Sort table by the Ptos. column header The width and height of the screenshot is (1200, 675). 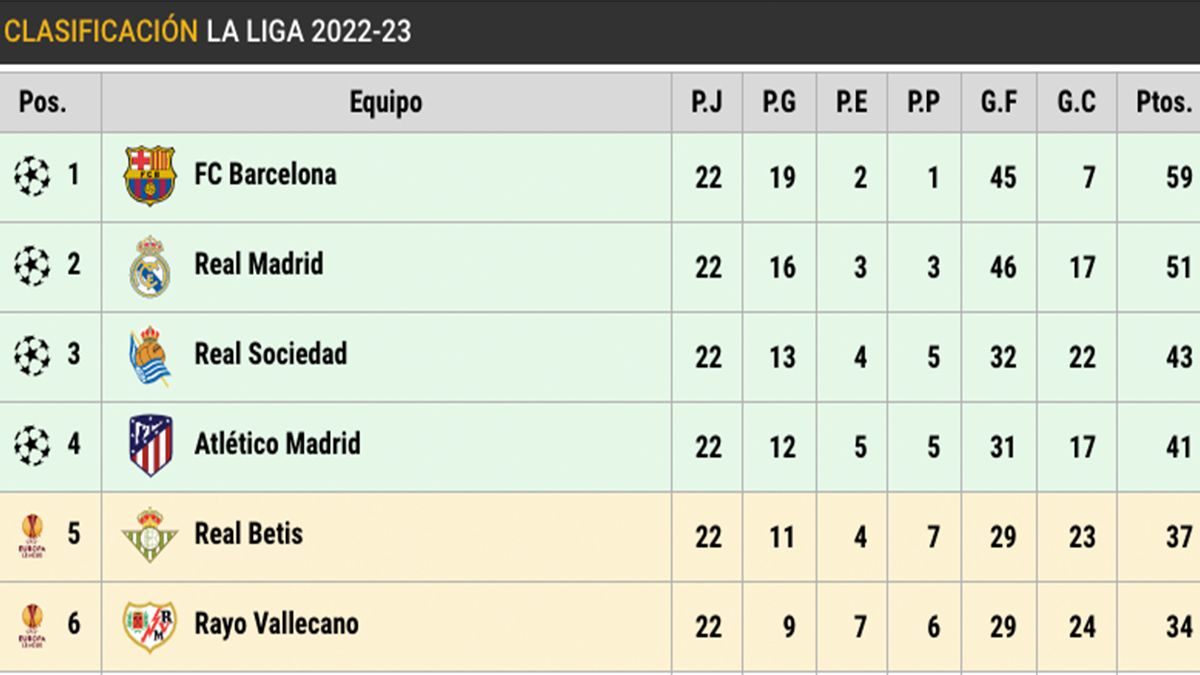click(x=1163, y=102)
